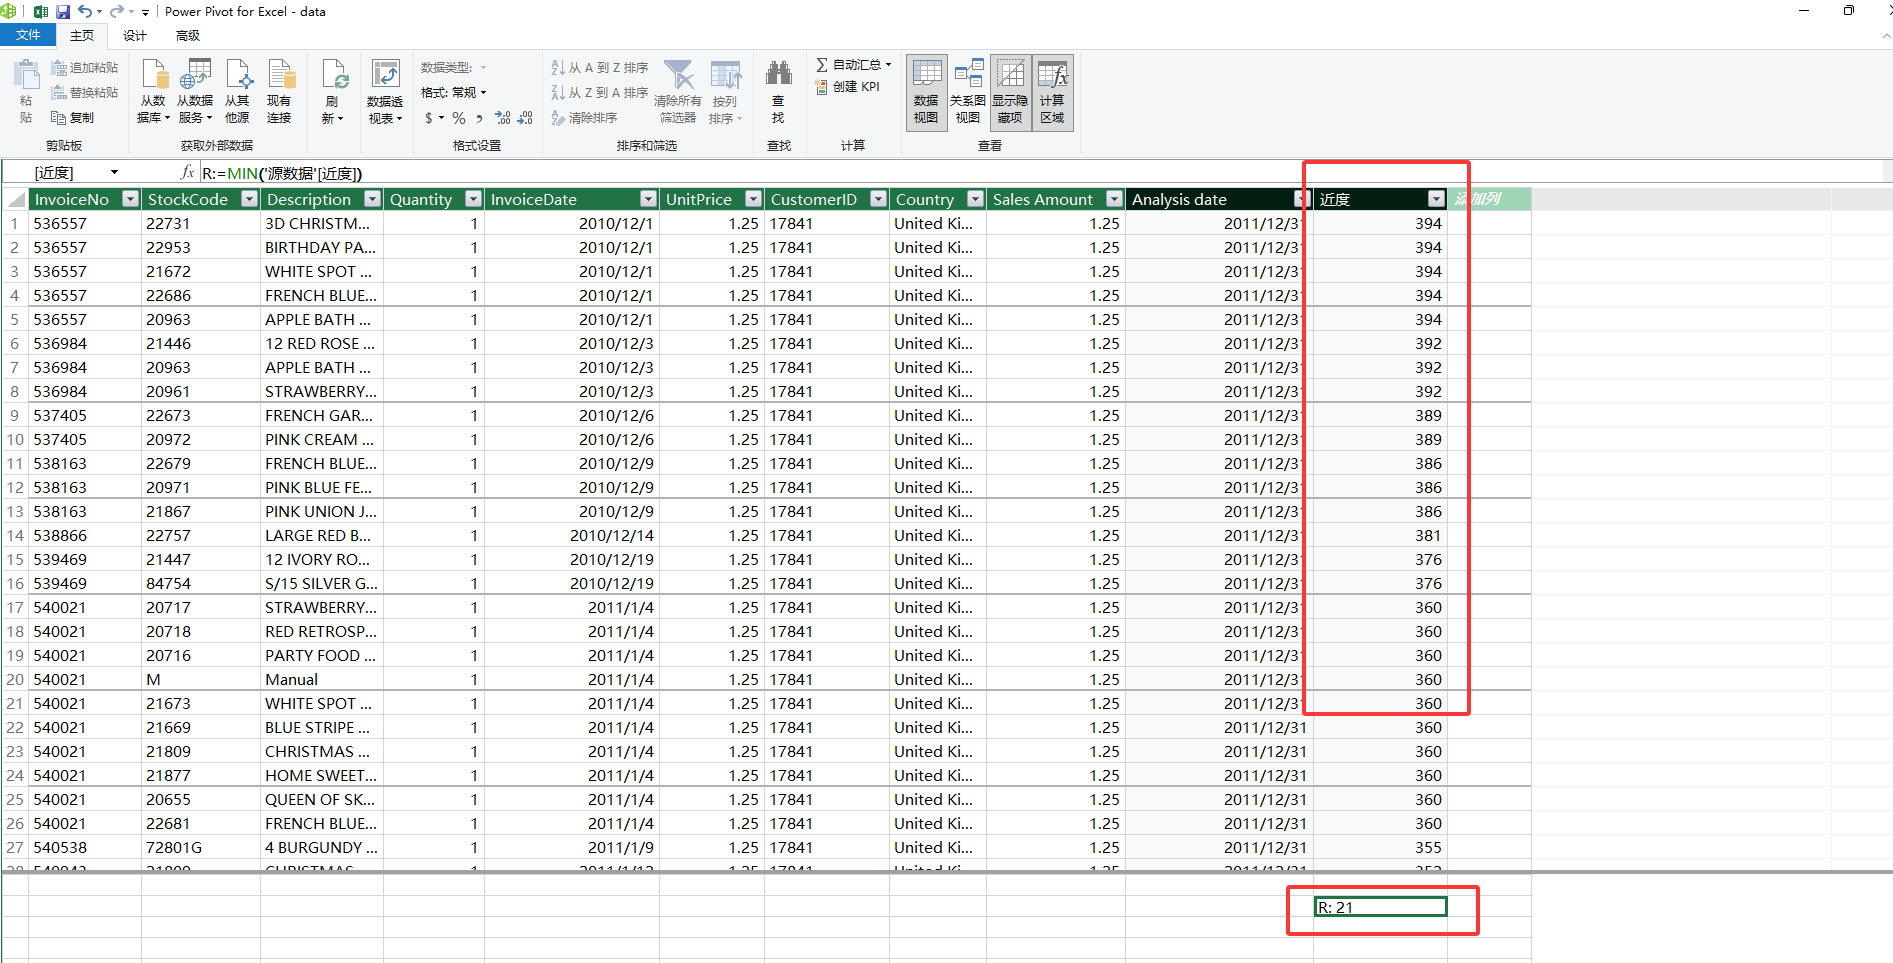Viewport: 1893px width, 963px height.
Task: Select the Existing Connections (现有连接) icon
Action: 279,91
